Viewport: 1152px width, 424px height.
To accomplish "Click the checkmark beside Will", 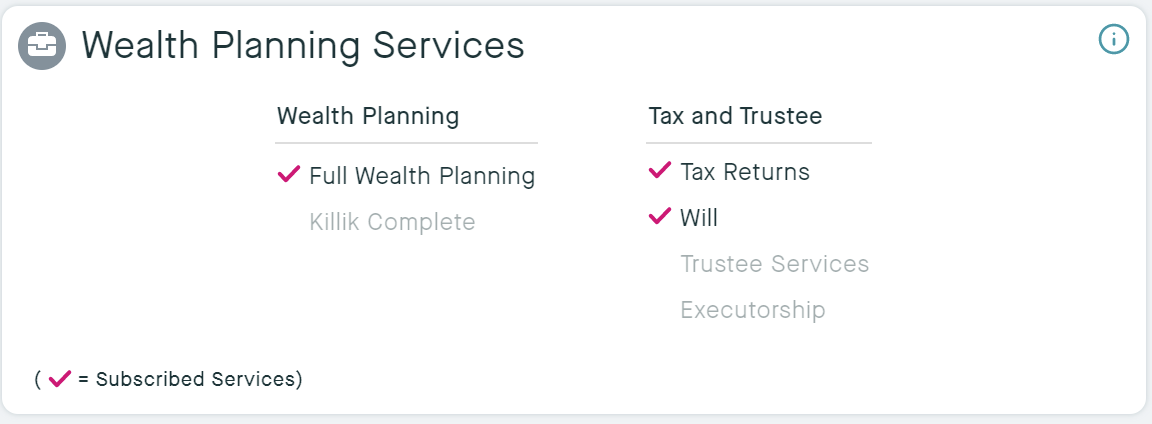I will (x=659, y=216).
